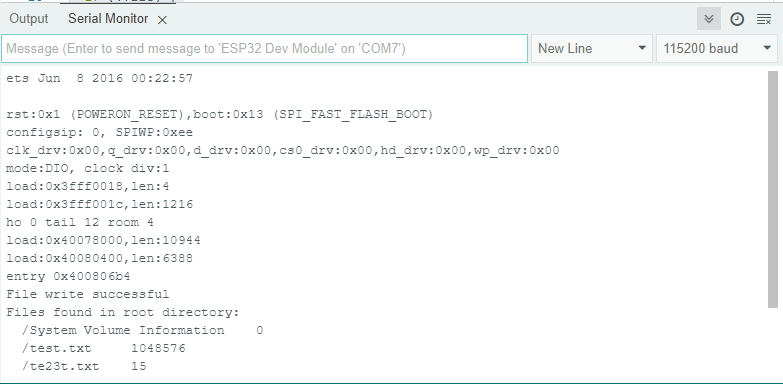Click the '/te23t.txt 15' entry

coord(84,367)
